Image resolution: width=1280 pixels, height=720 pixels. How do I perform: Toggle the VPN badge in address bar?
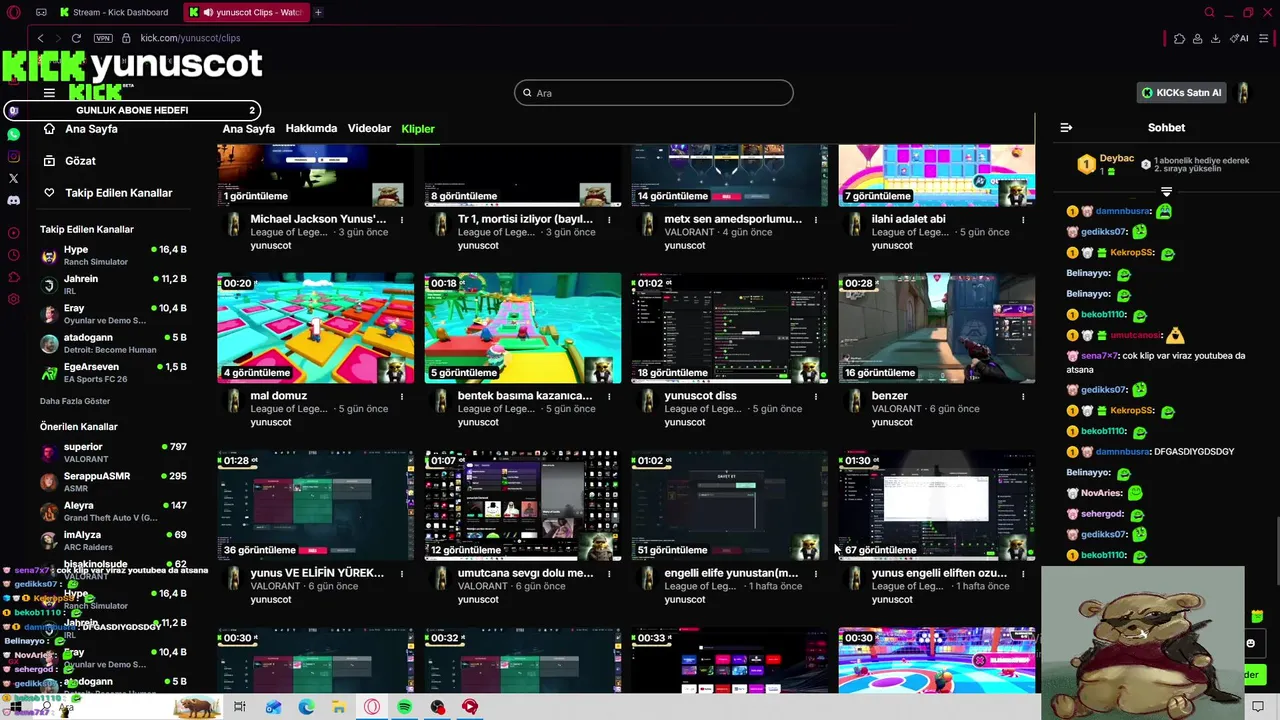103,38
